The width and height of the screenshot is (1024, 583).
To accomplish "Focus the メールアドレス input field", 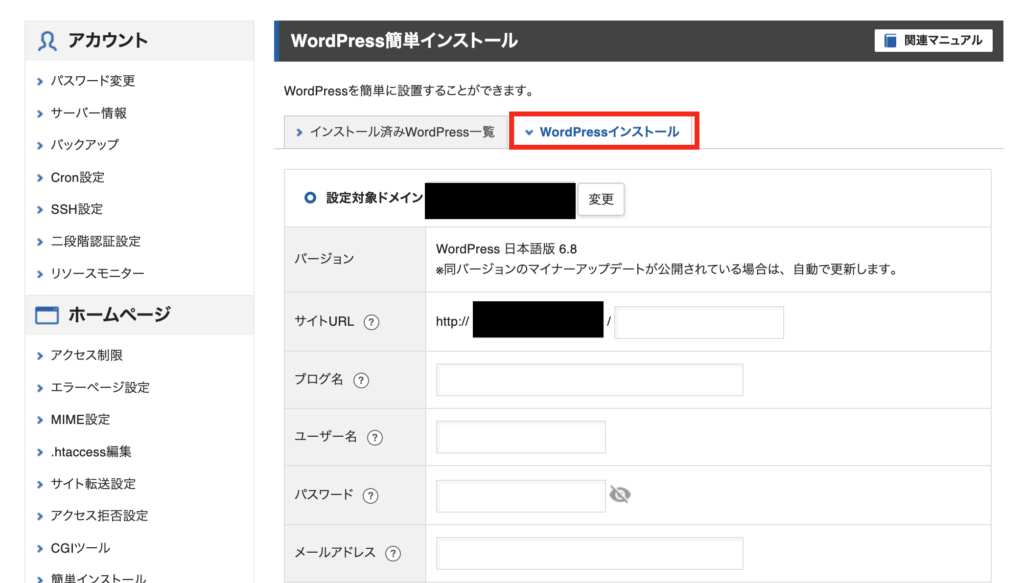I will (590, 553).
